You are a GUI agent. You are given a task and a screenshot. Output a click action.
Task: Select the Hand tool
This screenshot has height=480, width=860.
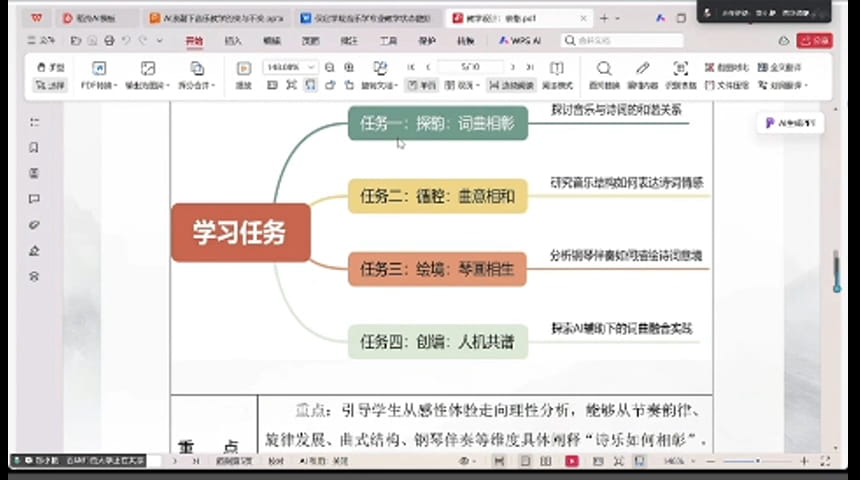click(50, 67)
